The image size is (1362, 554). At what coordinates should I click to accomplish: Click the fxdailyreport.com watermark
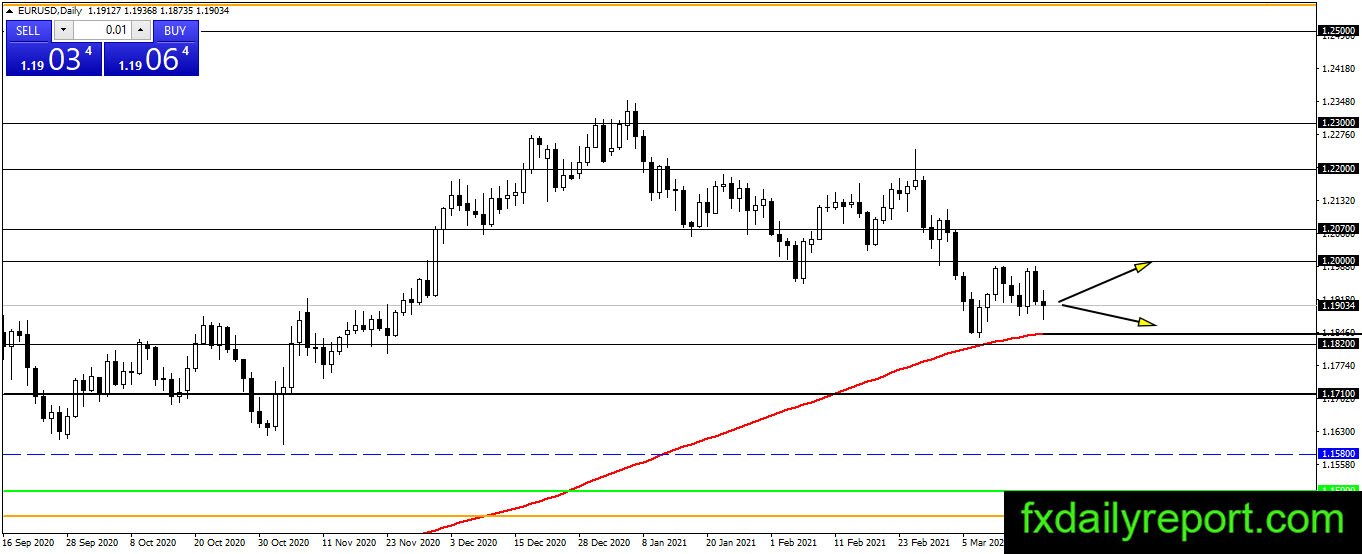1182,520
